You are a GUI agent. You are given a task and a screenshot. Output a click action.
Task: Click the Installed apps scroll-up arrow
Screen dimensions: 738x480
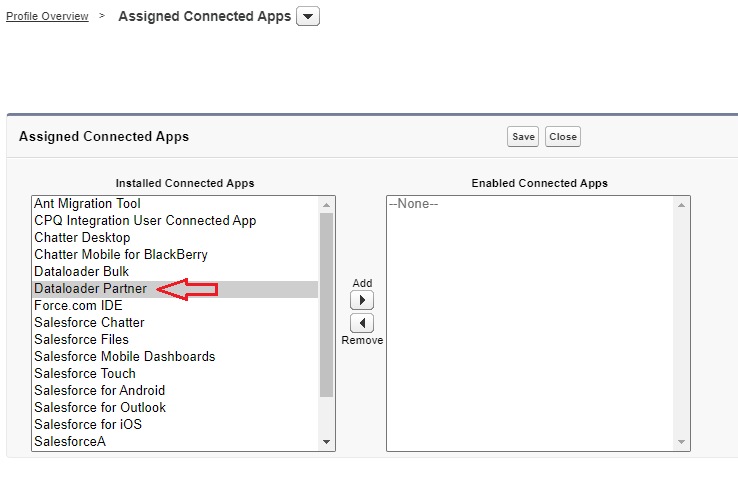click(x=326, y=205)
